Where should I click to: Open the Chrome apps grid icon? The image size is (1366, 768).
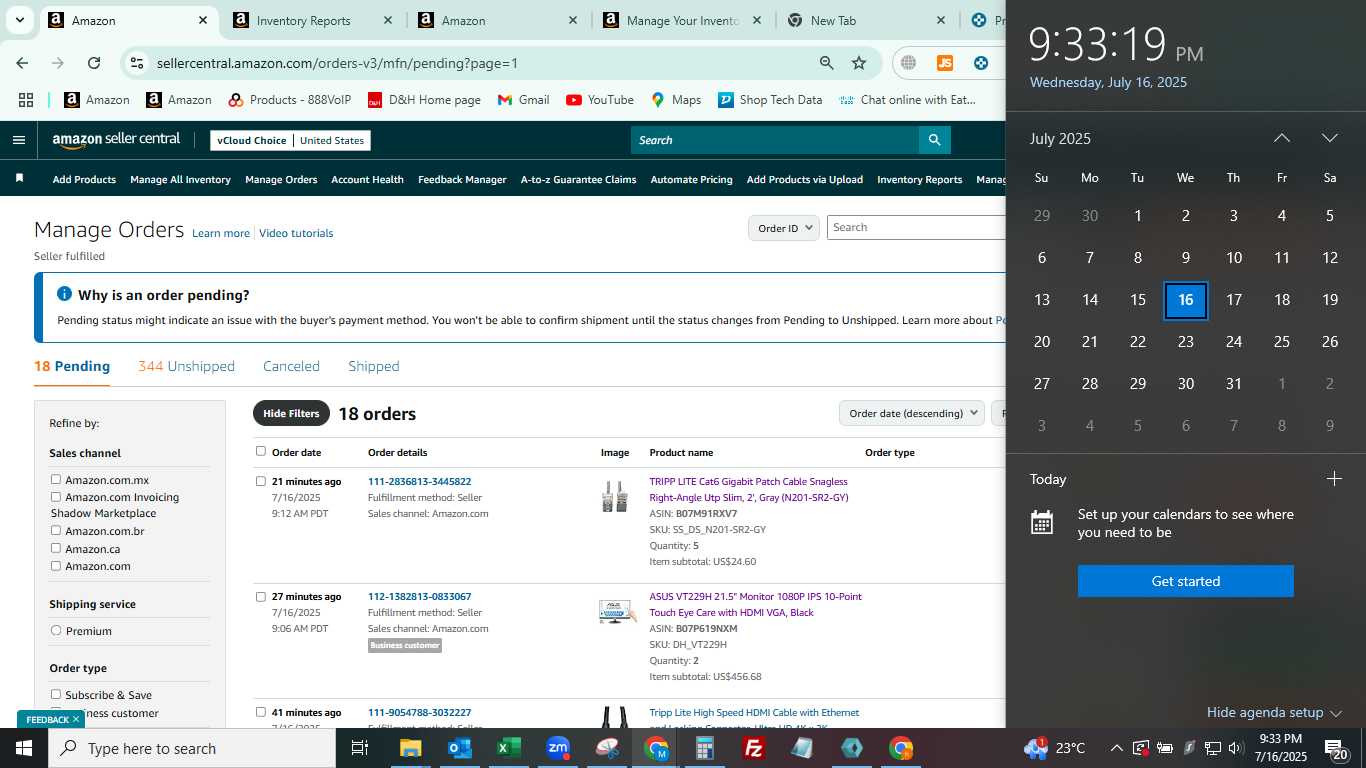[26, 100]
